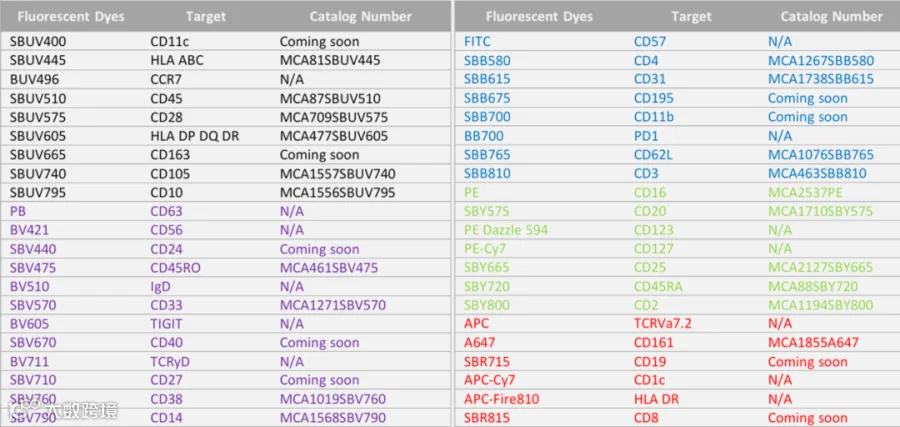Click the CD62L target cell
The width and height of the screenshot is (900, 427).
[654, 154]
